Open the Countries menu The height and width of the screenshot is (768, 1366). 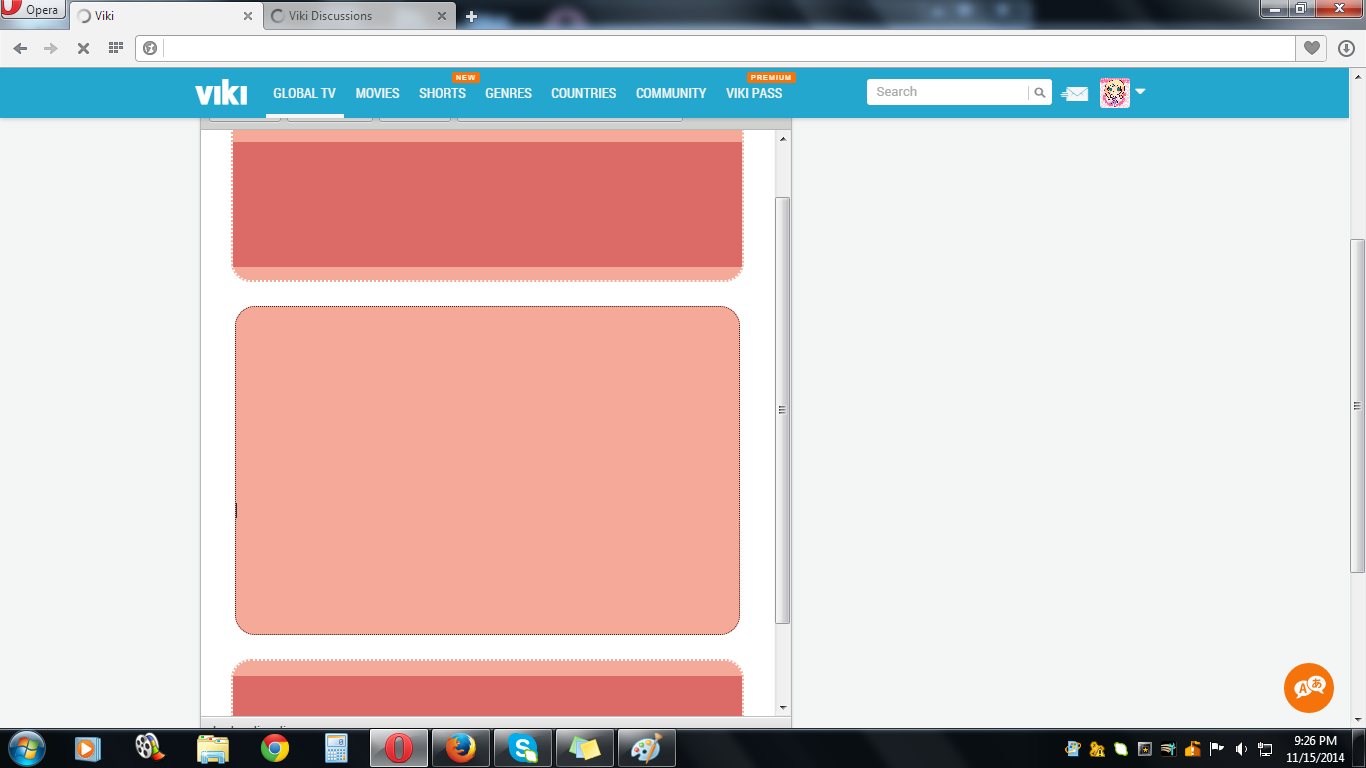tap(583, 93)
